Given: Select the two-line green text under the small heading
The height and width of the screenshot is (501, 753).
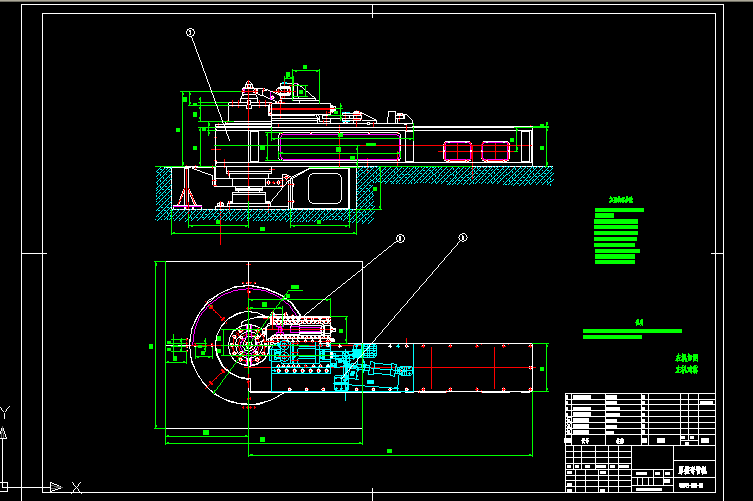Looking at the screenshot, I should pyautogui.click(x=630, y=333).
